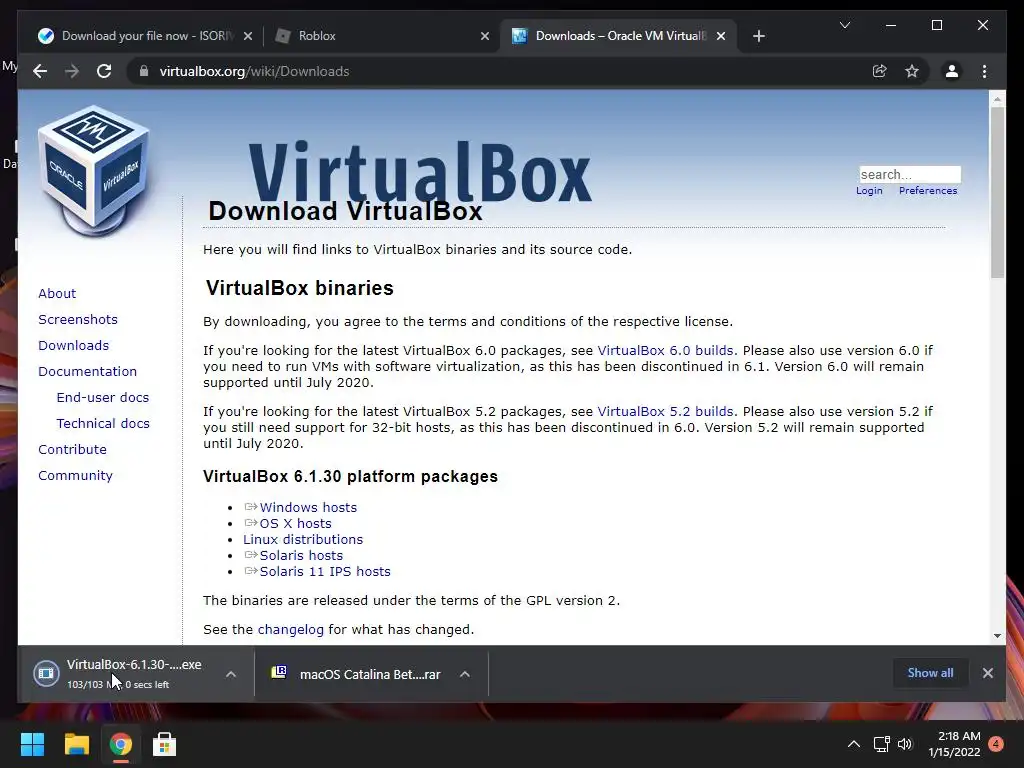Open network status tray icon
The image size is (1024, 768).
[882, 744]
